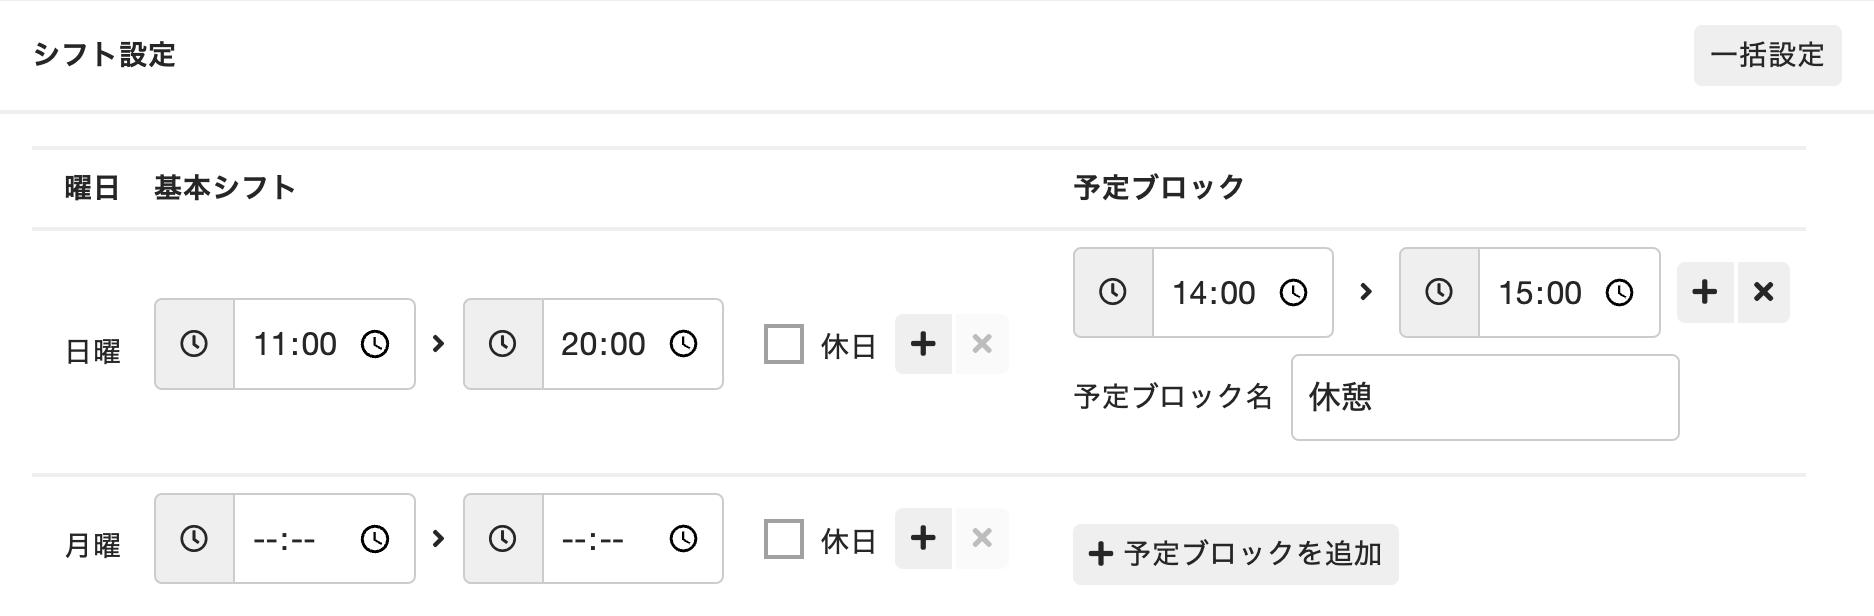Click clock icon left of Sunday 11:00 start

click(194, 344)
